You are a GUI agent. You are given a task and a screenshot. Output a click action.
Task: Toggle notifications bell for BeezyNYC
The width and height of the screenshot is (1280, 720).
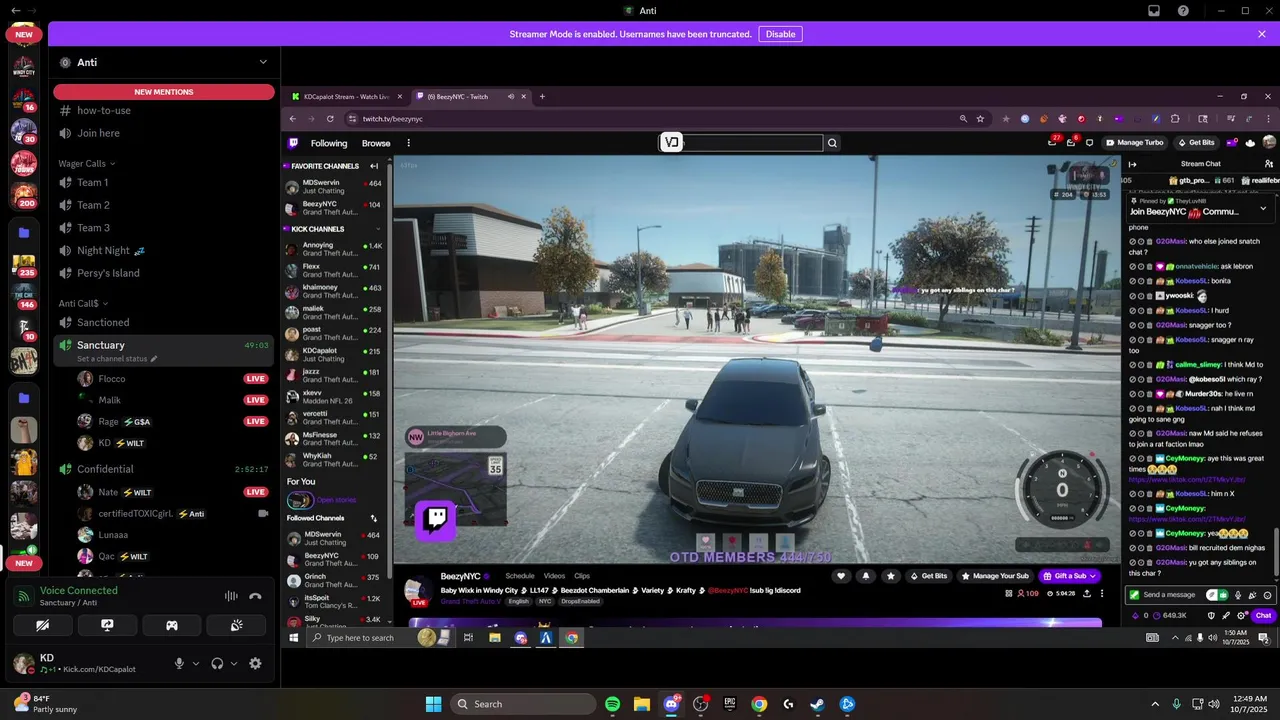pyautogui.click(x=865, y=576)
